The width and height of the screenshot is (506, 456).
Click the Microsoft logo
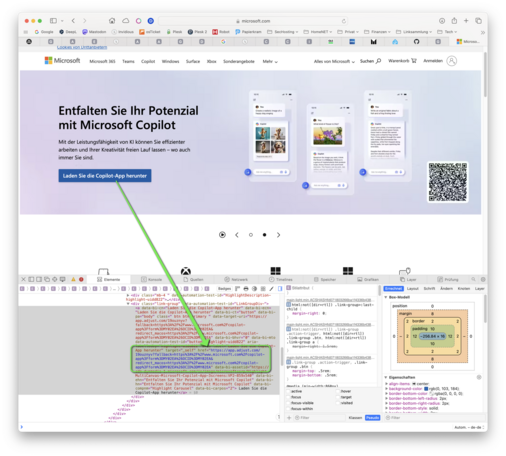62,61
